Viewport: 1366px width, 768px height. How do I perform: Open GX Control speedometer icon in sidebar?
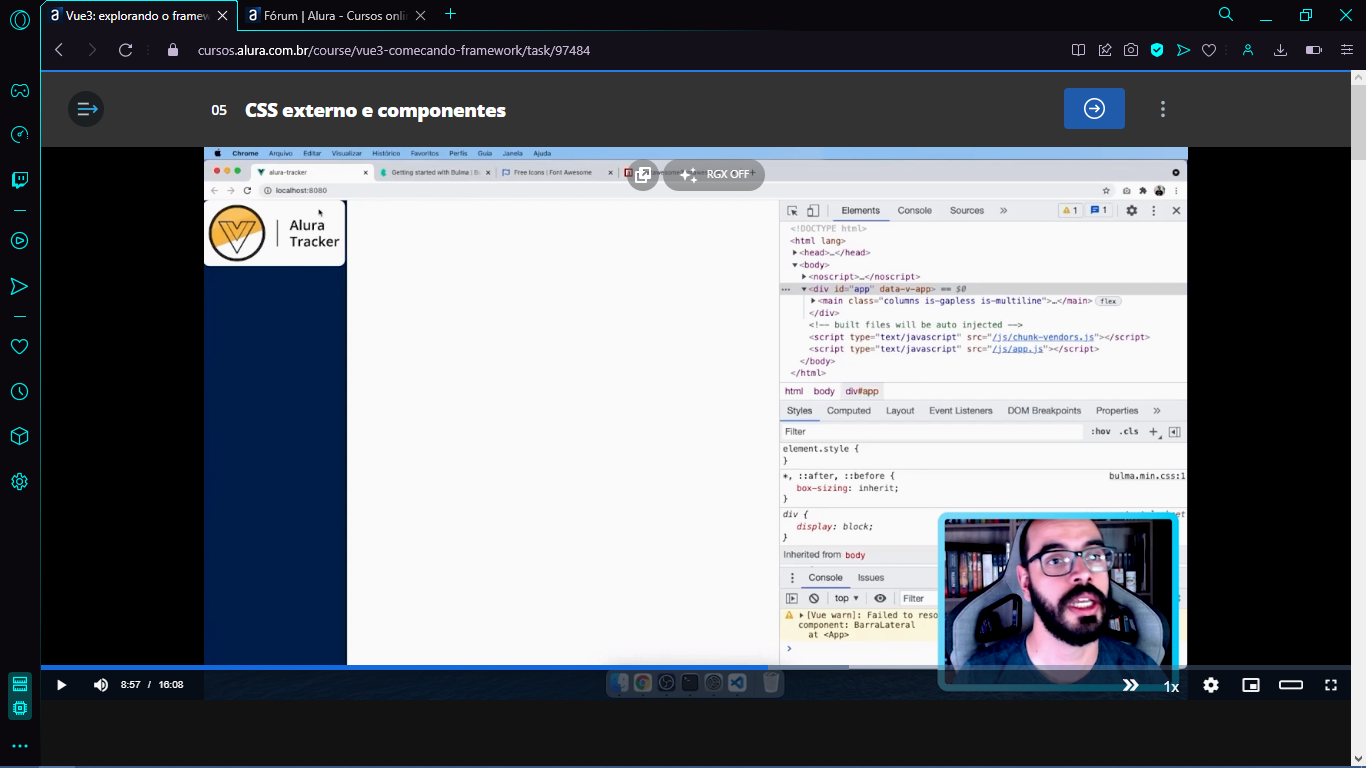point(19,135)
